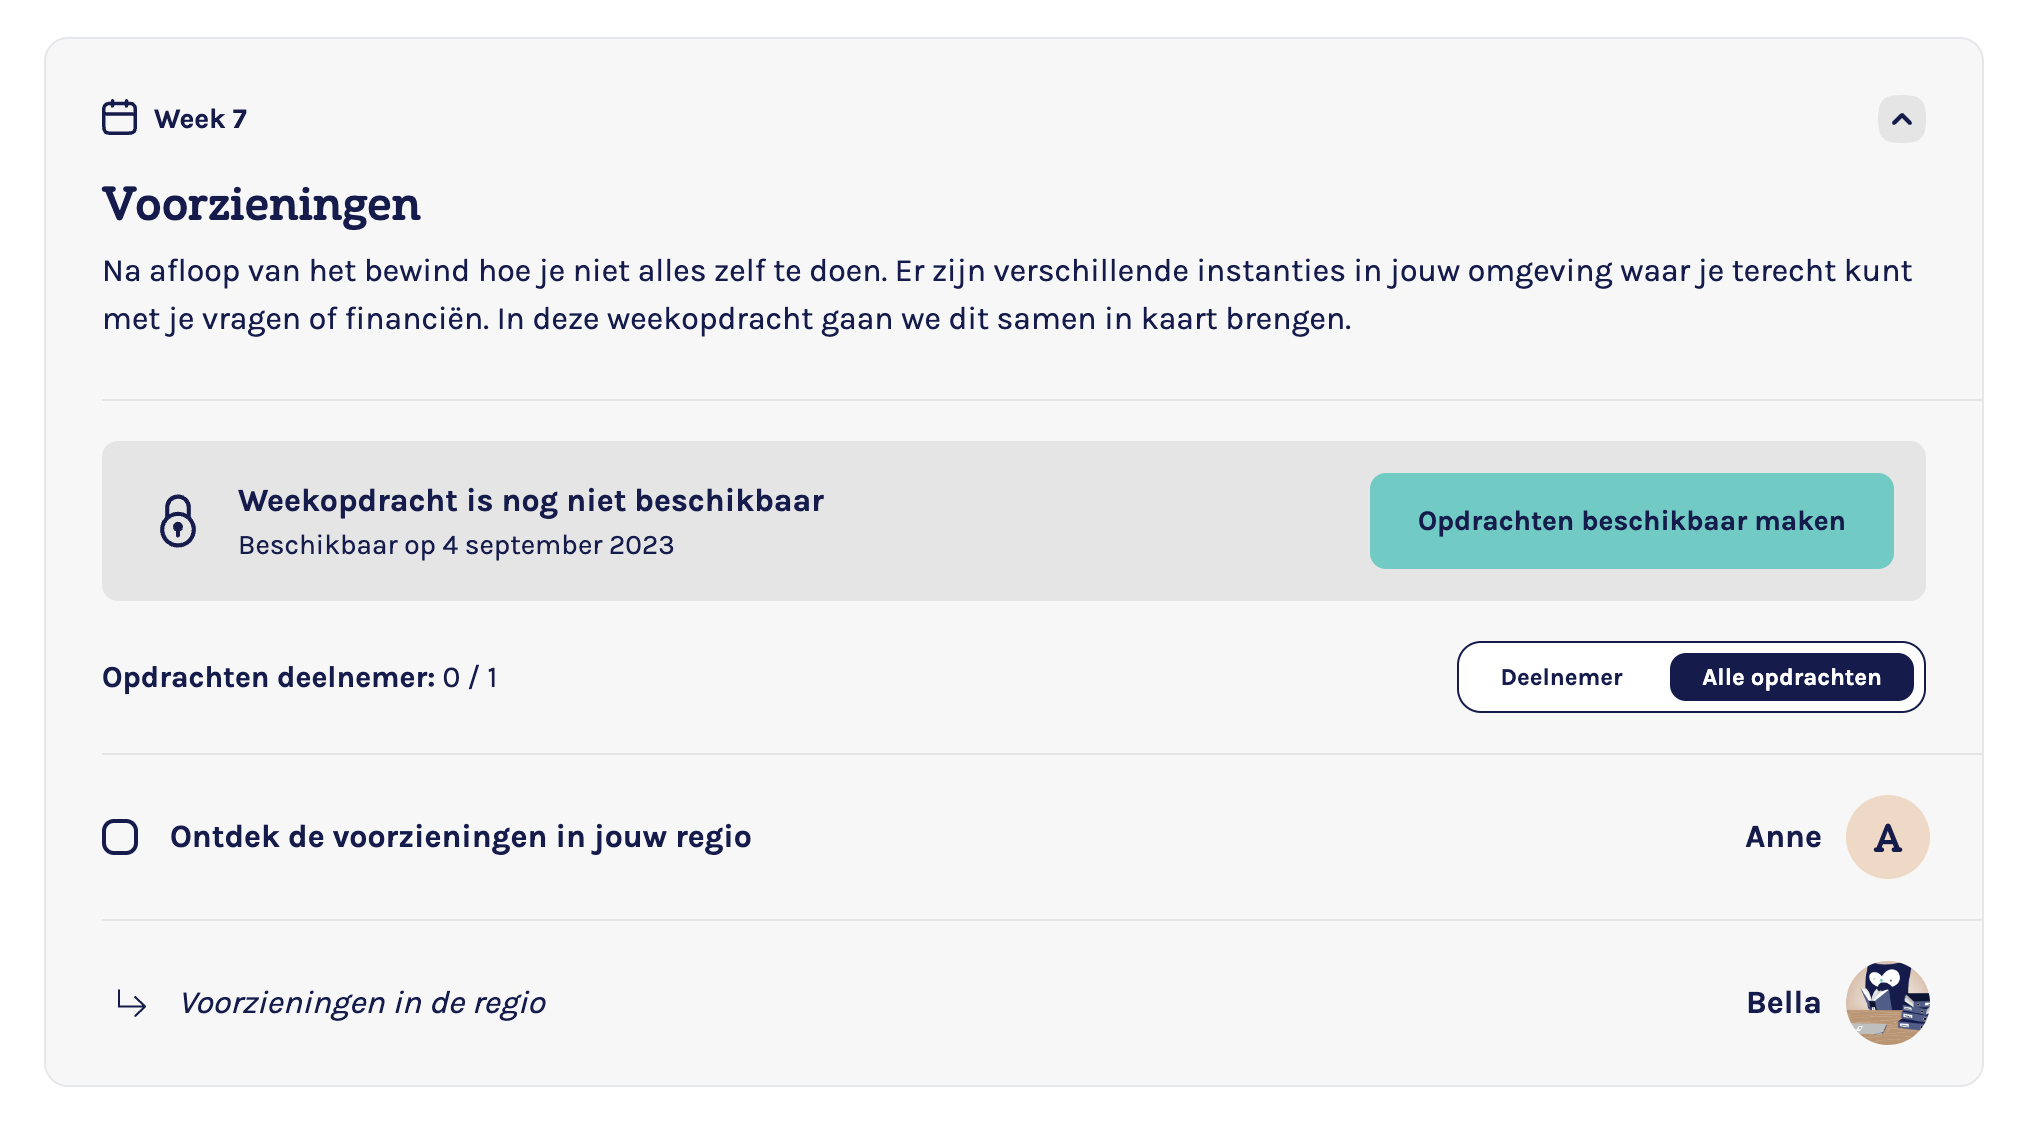Click the sub-item arrow icon before Voorzieningen in de regio
2034x1134 pixels.
pos(132,1003)
